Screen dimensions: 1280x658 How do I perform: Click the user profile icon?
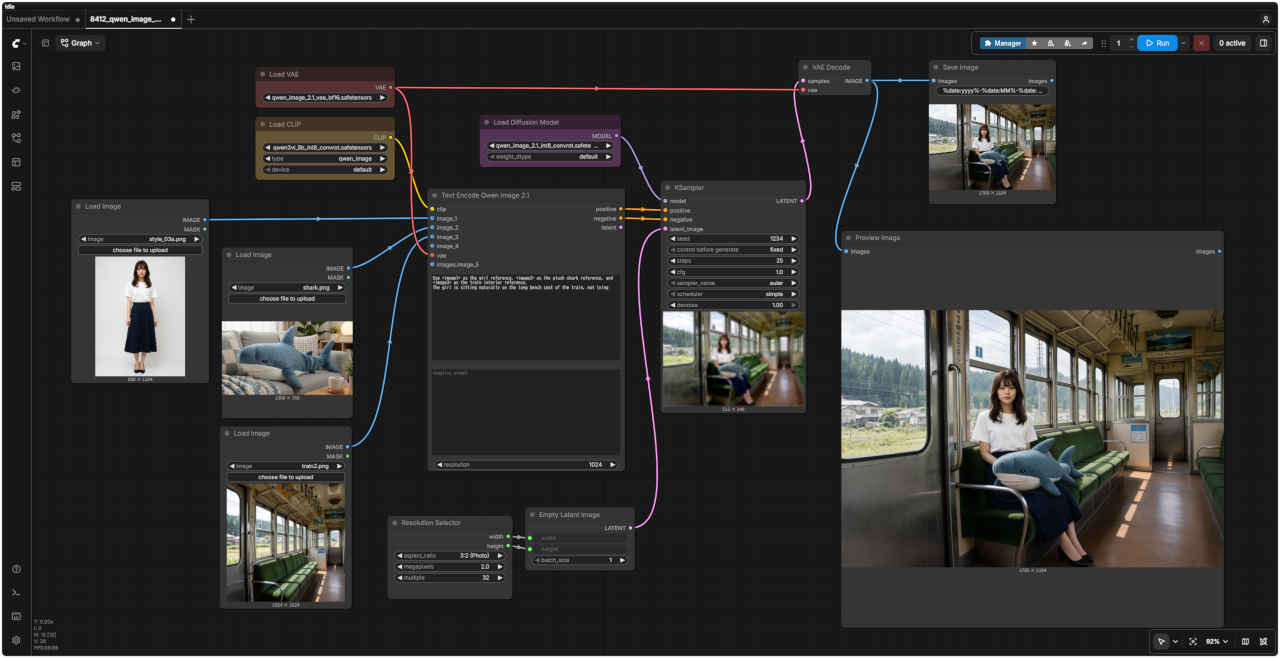pyautogui.click(x=1266, y=19)
